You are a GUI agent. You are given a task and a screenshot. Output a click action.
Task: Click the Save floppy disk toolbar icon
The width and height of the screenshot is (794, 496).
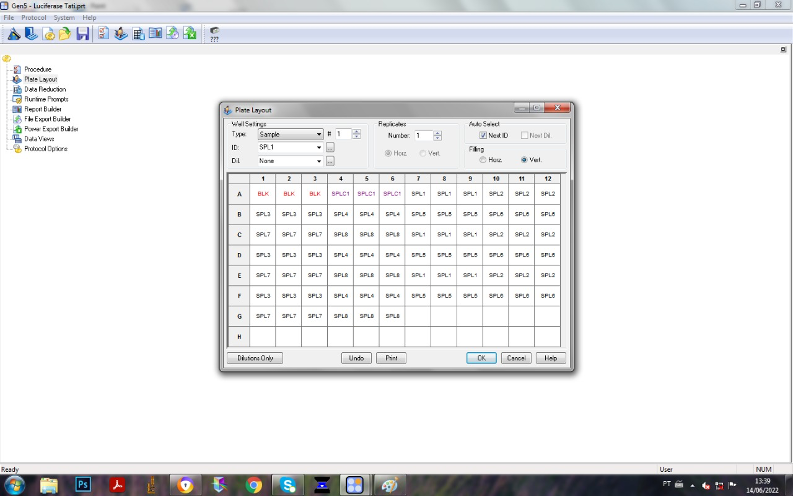click(x=82, y=34)
